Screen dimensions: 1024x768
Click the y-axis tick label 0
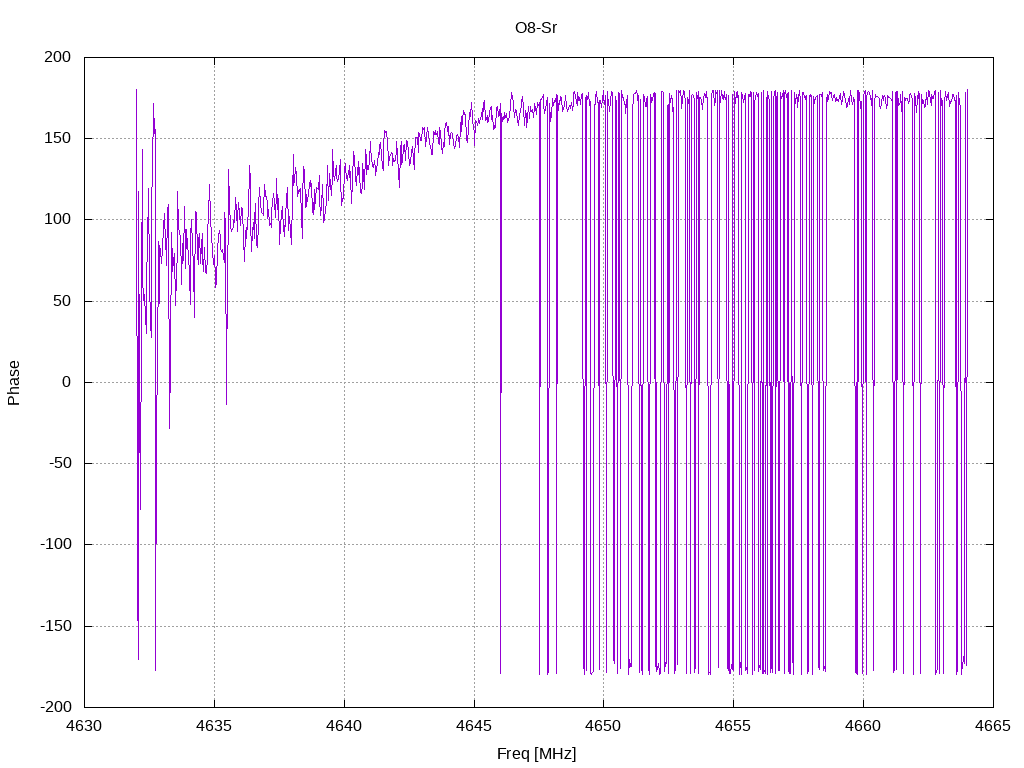pos(67,382)
